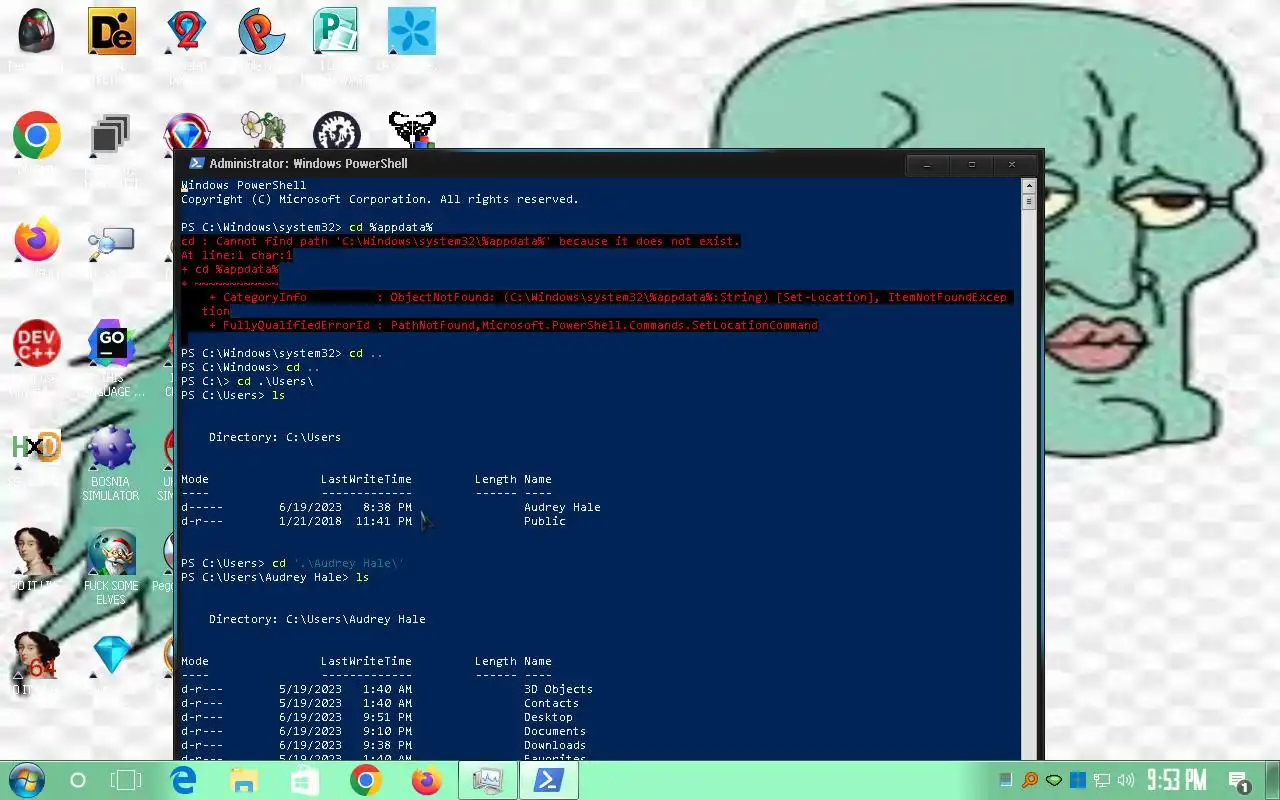Launch the Microsoft Publisher desktop icon
This screenshot has width=1280, height=800.
click(336, 32)
